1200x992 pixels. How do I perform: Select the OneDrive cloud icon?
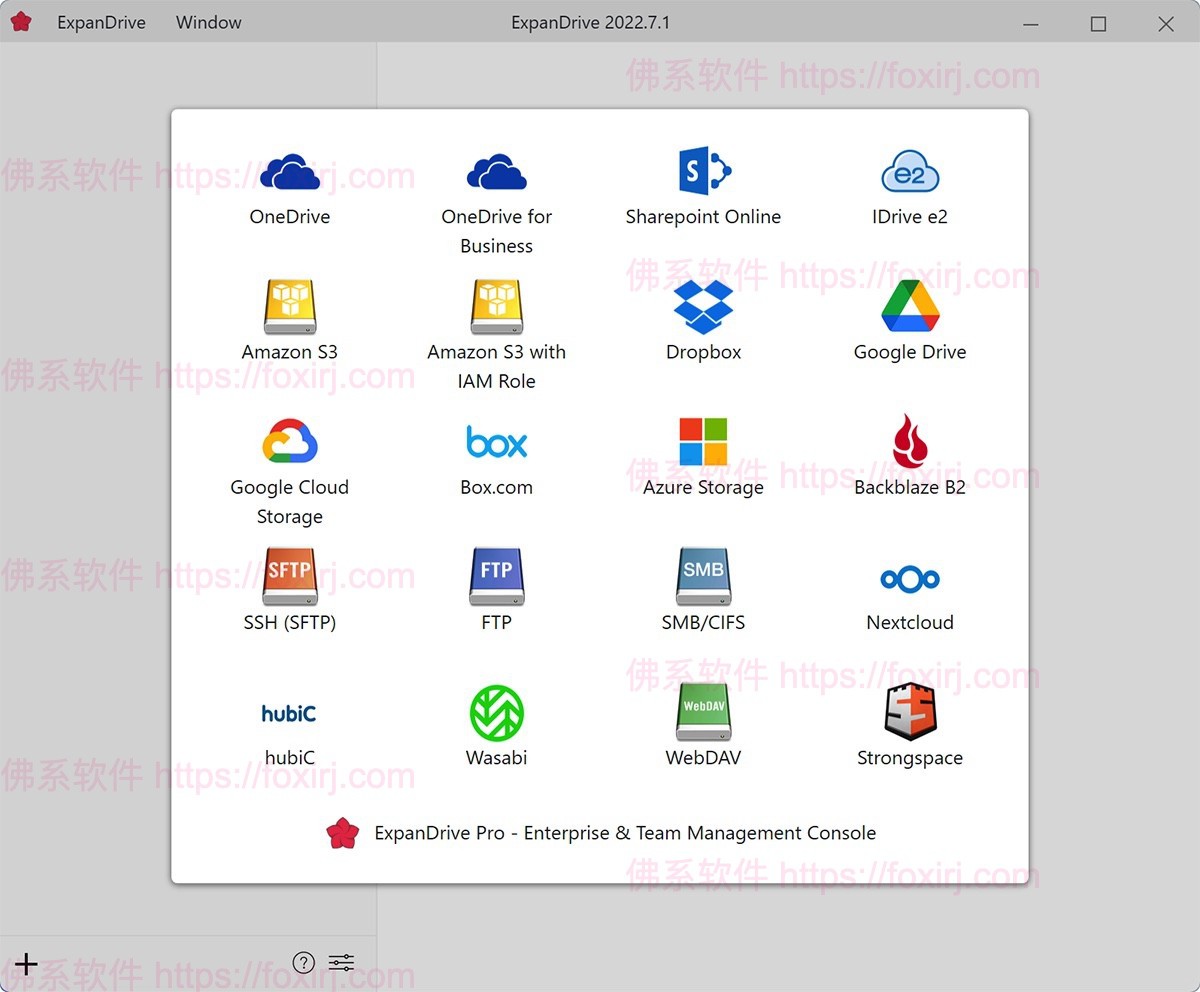pyautogui.click(x=289, y=170)
